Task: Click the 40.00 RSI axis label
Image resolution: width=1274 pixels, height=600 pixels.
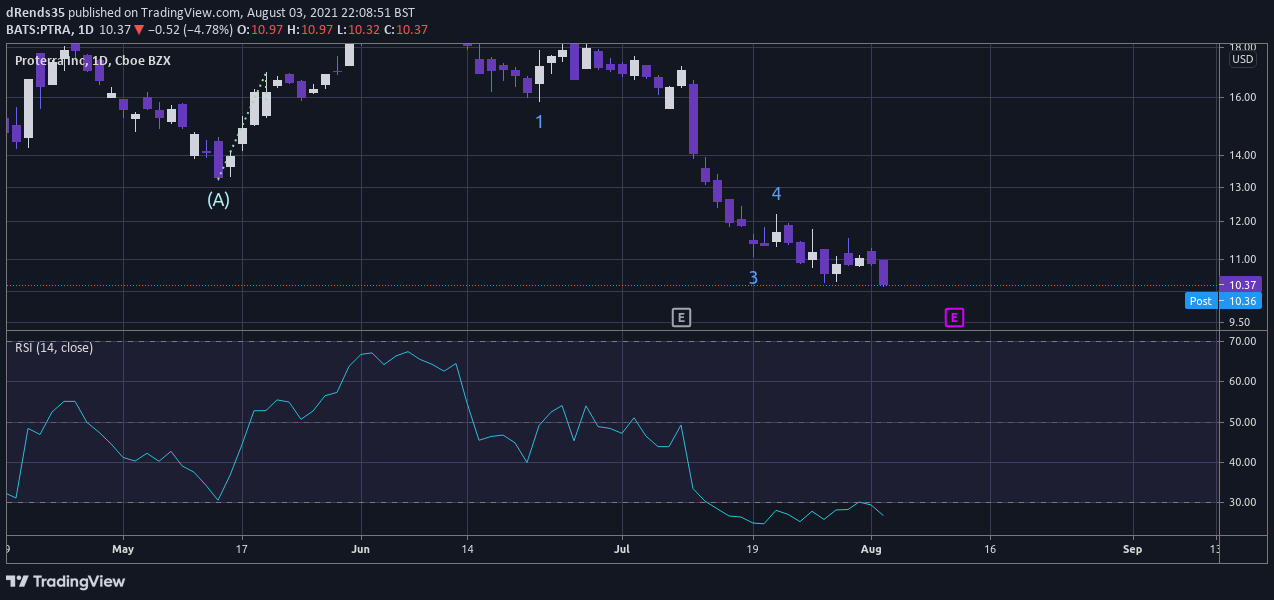Action: pos(1242,462)
